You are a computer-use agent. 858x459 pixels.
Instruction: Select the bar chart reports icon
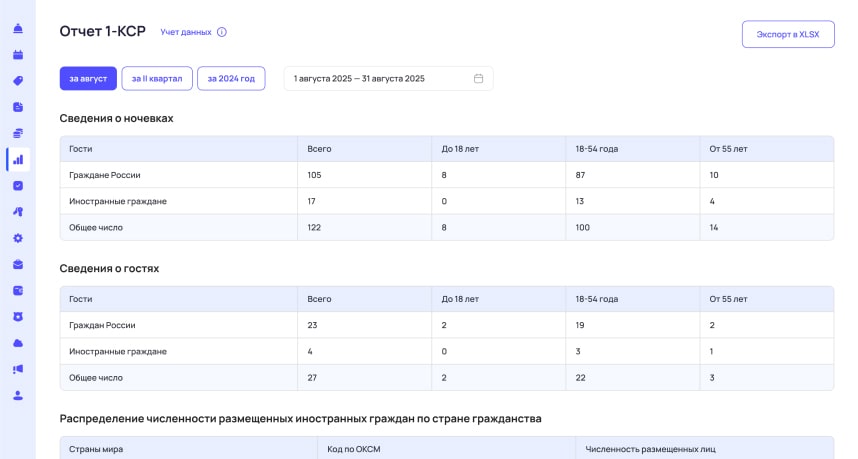[x=18, y=160]
